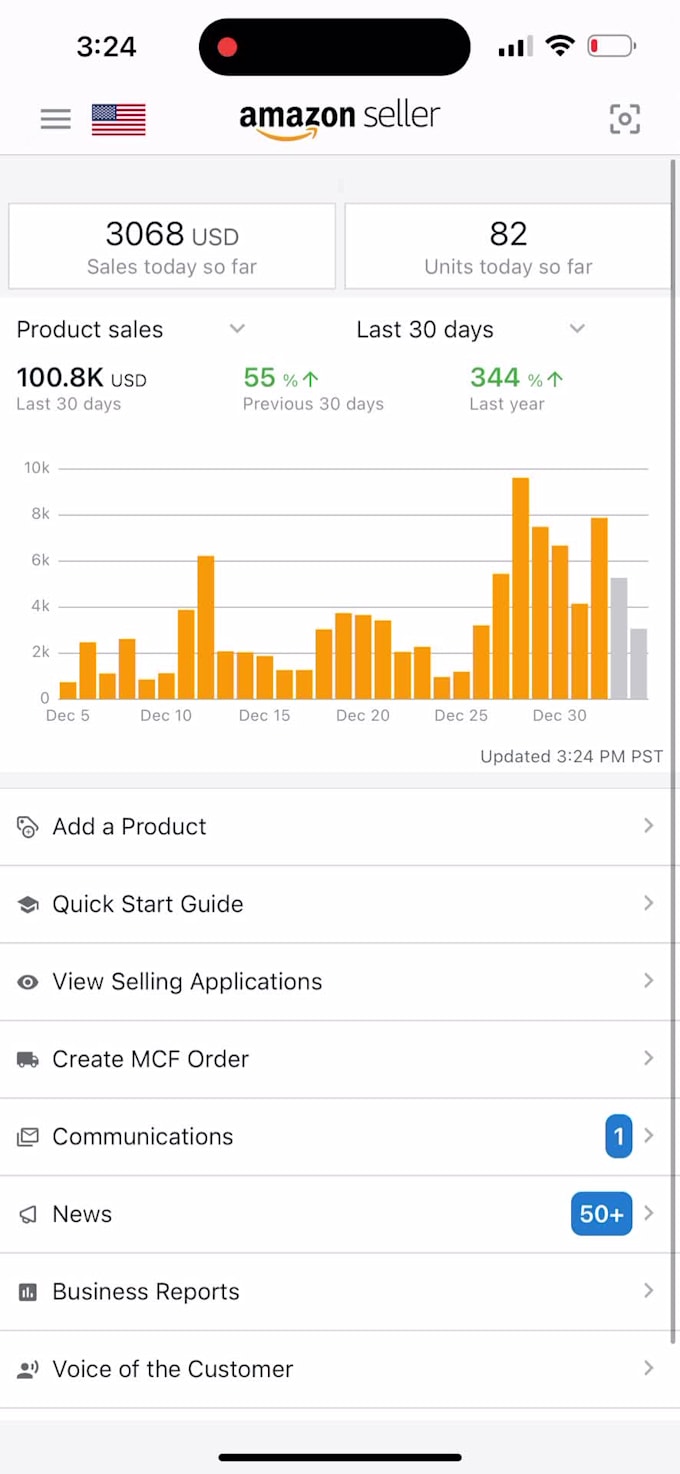This screenshot has width=680, height=1474.
Task: Tap the truck icon for MCF Order
Action: [x=28, y=1059]
